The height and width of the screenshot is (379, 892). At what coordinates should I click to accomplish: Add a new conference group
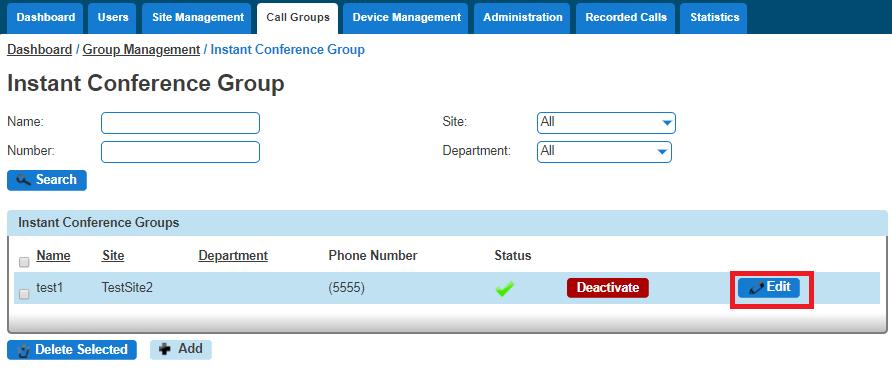click(x=181, y=349)
